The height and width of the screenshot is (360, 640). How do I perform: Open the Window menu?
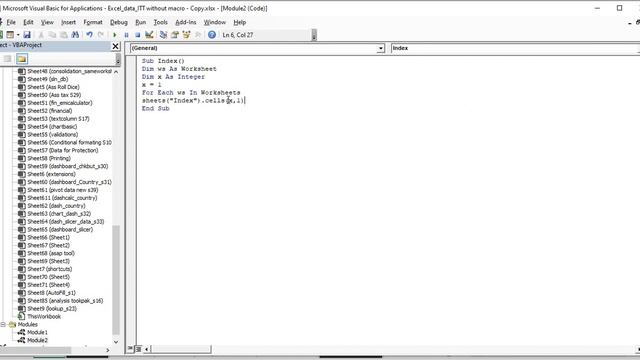(214, 22)
